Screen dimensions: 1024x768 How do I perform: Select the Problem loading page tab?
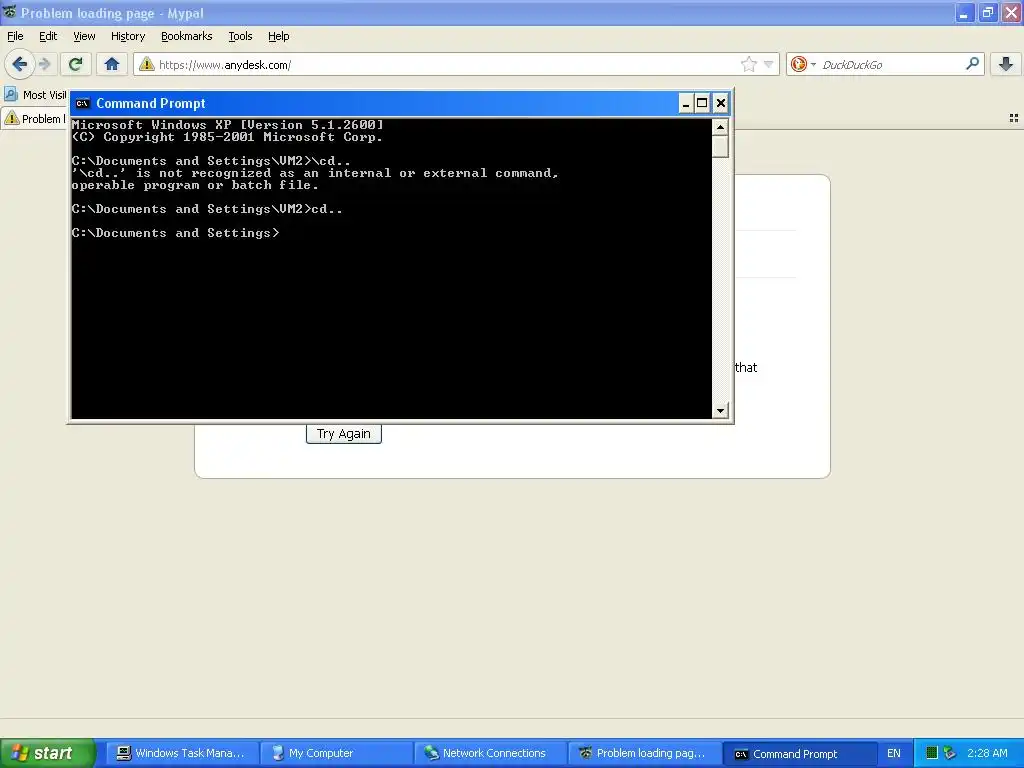(35, 118)
